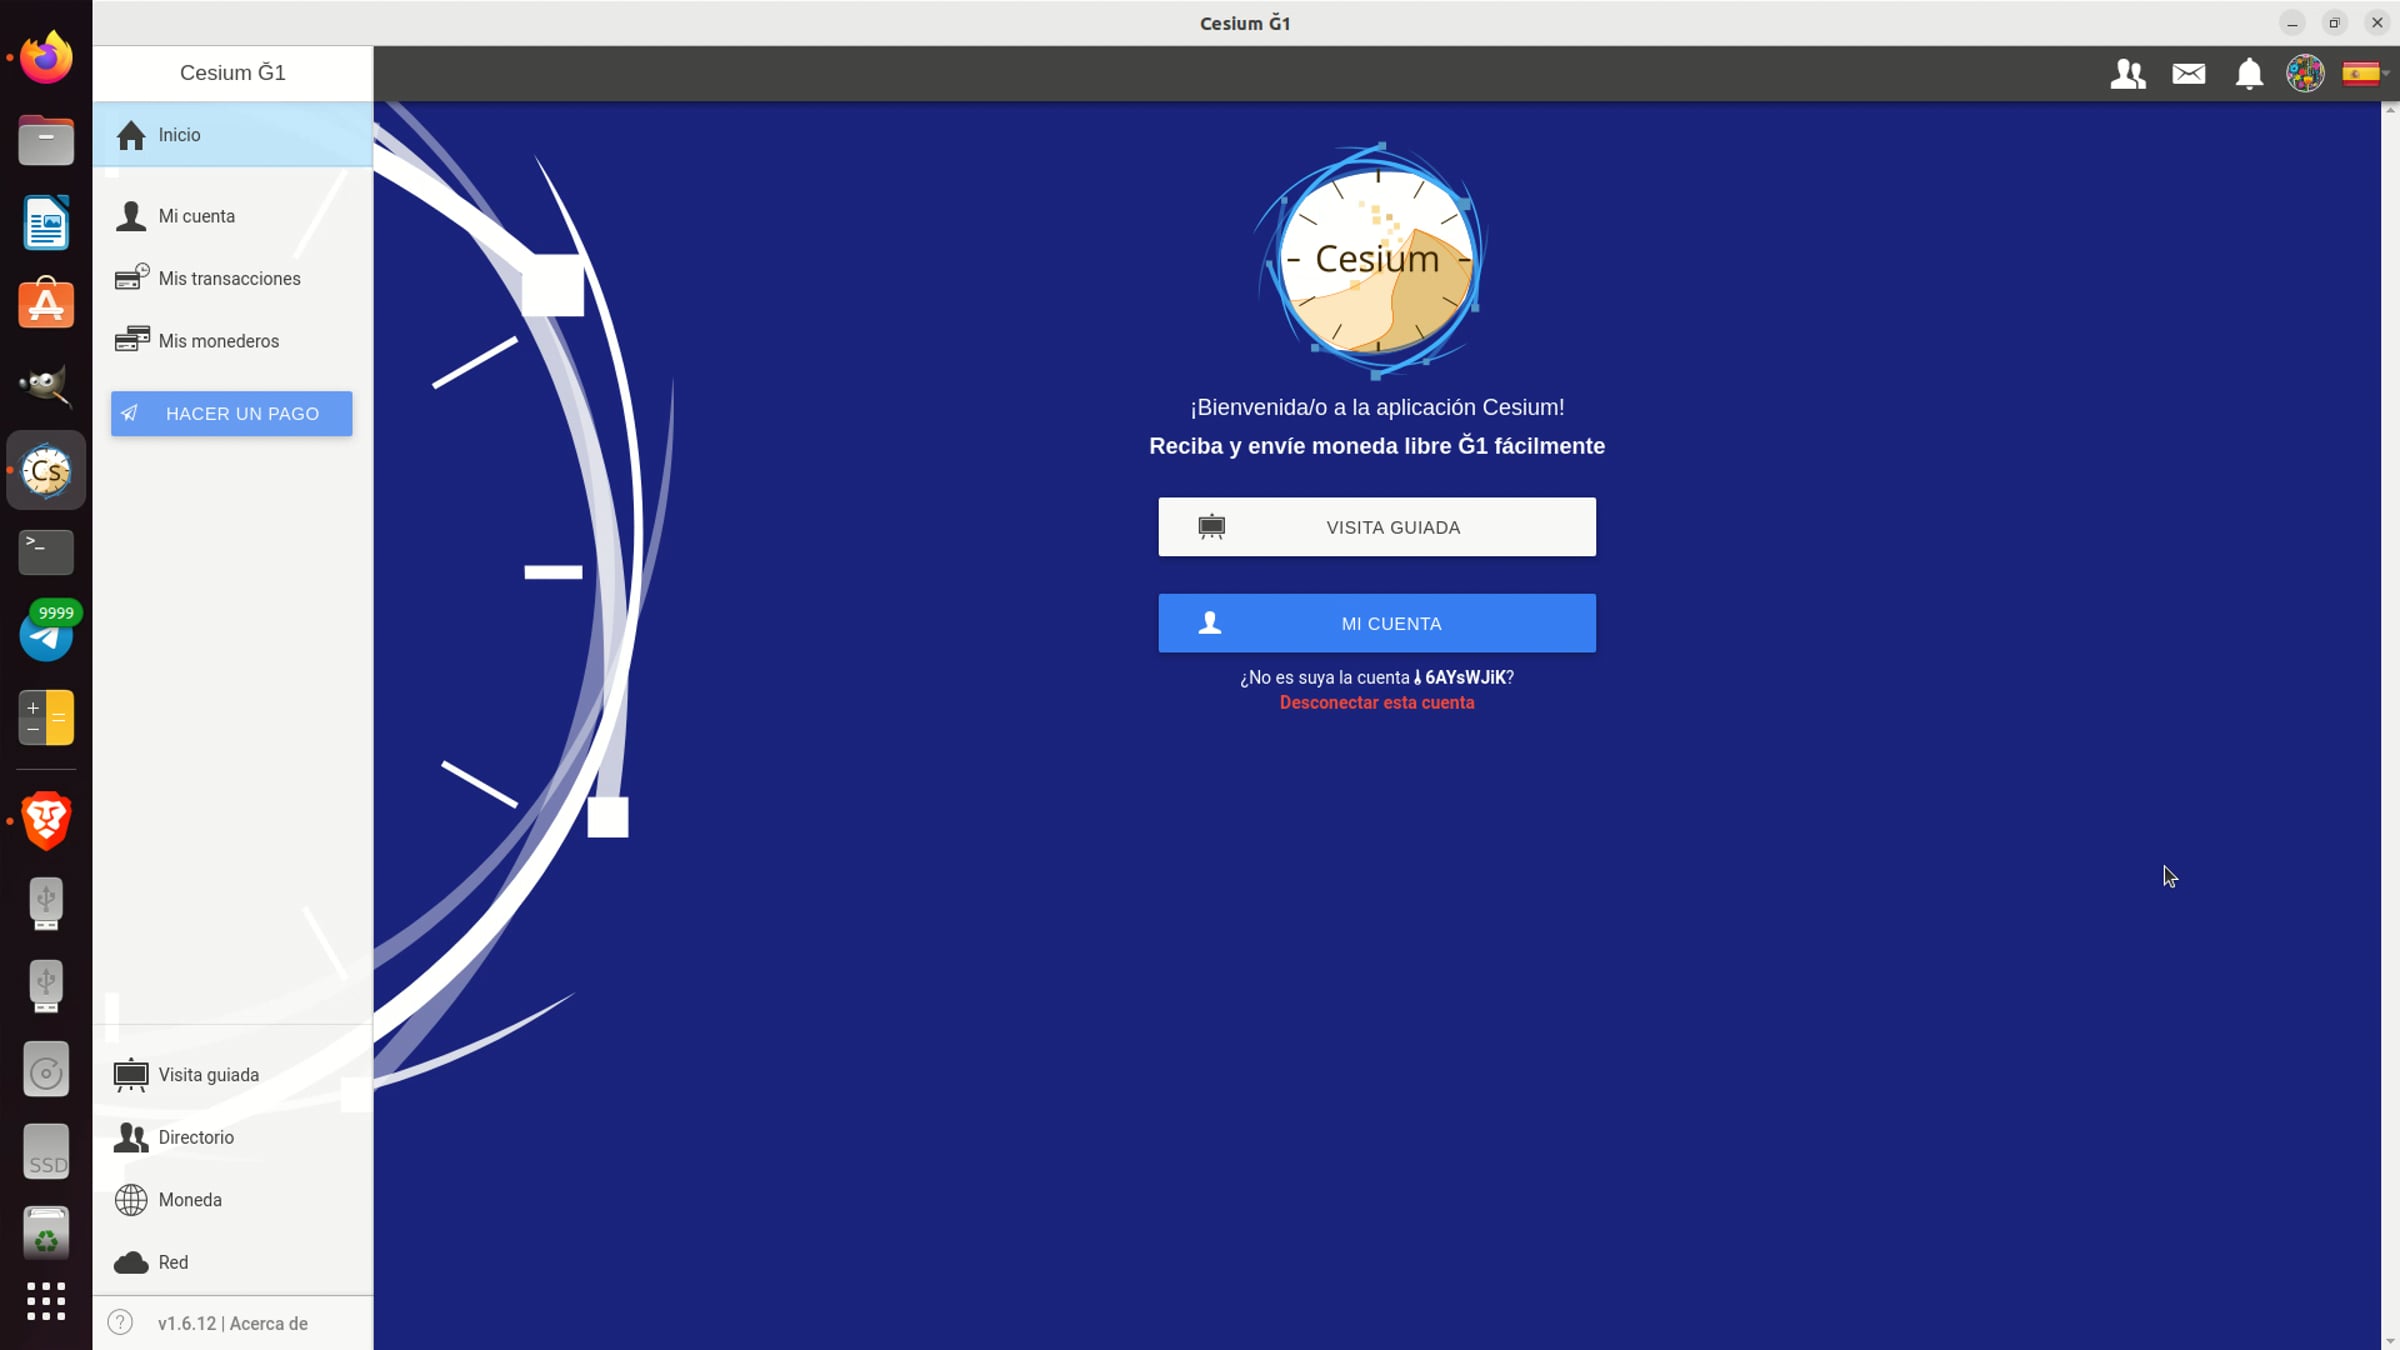Launch Brave browser from the dock
The width and height of the screenshot is (2400, 1350).
click(x=46, y=821)
